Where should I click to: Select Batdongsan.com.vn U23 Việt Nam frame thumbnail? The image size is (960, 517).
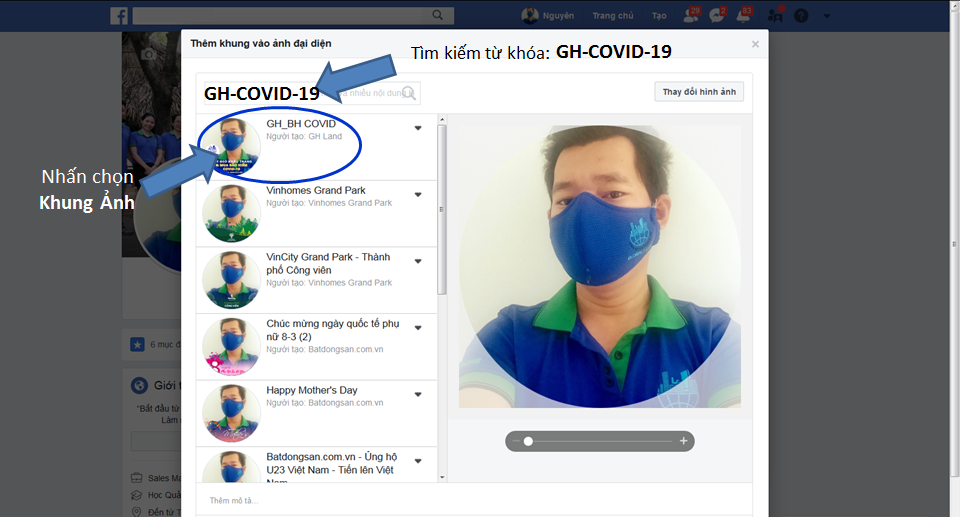[x=231, y=467]
